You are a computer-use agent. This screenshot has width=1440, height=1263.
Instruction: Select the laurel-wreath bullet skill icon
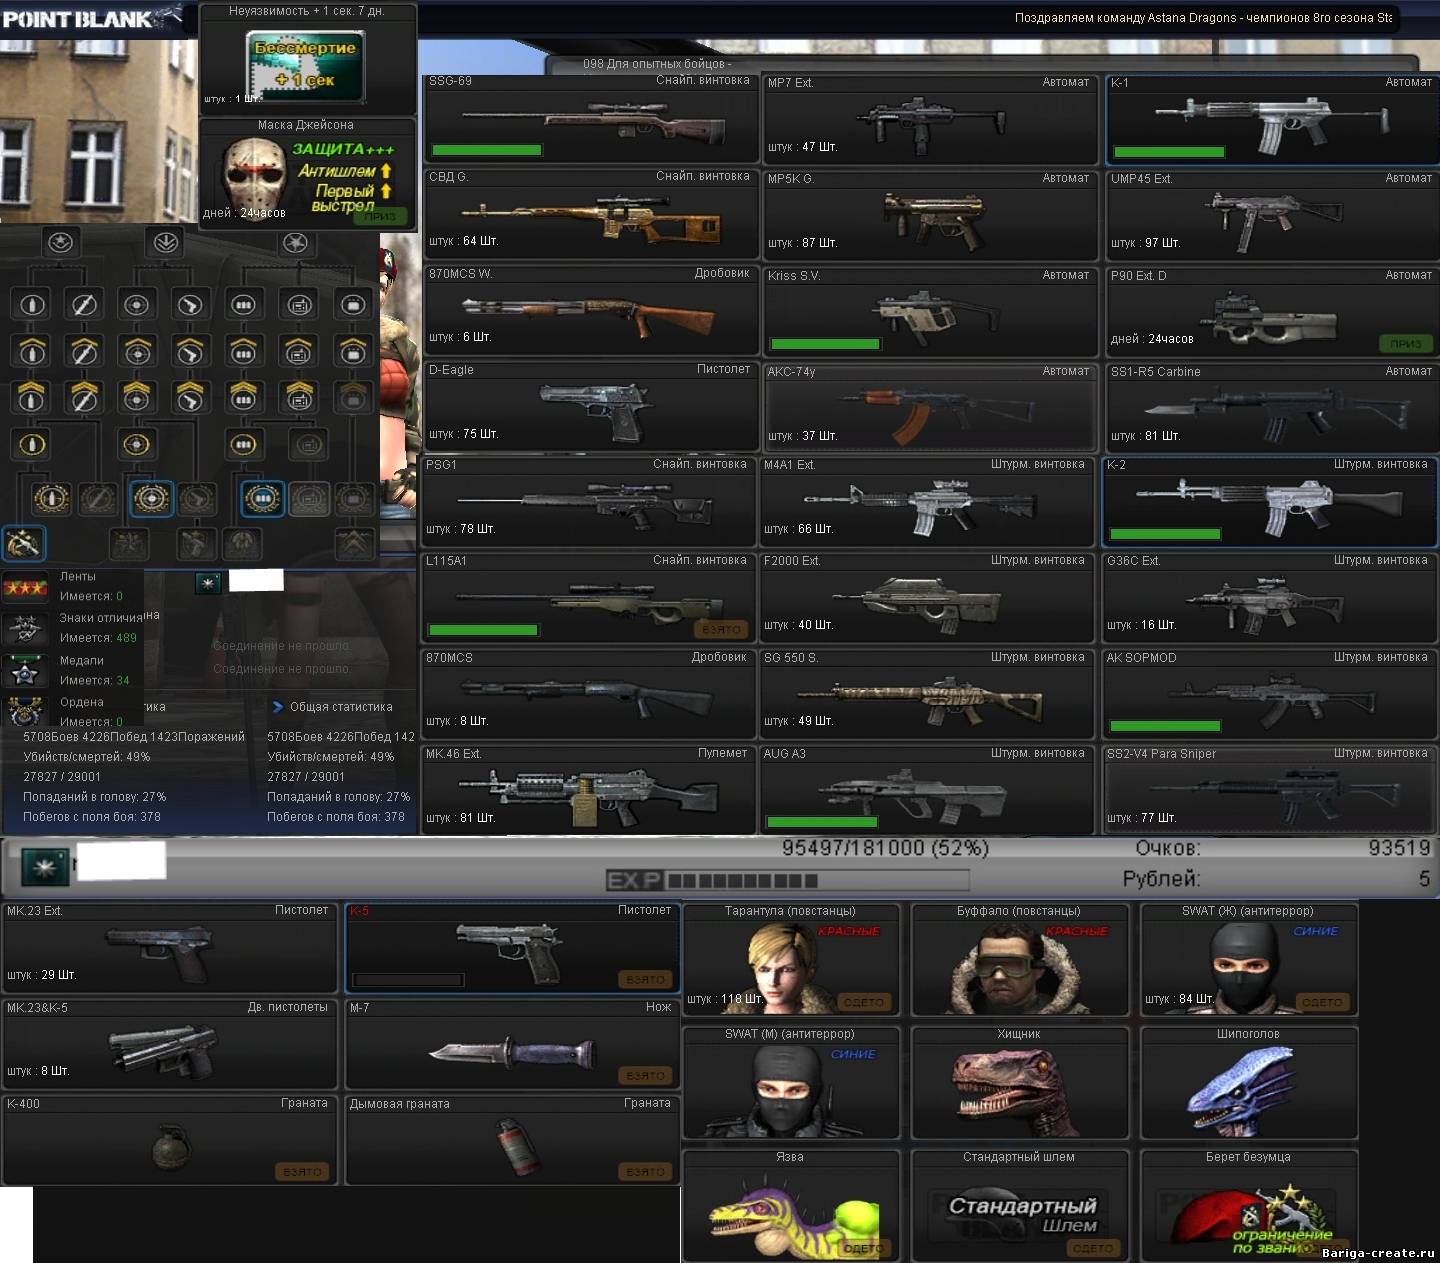pyautogui.click(x=51, y=498)
